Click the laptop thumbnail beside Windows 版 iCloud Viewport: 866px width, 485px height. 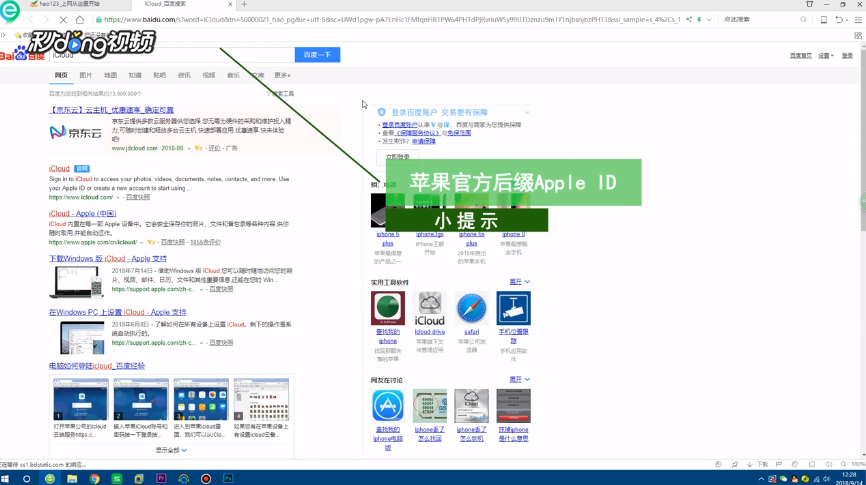pos(76,282)
